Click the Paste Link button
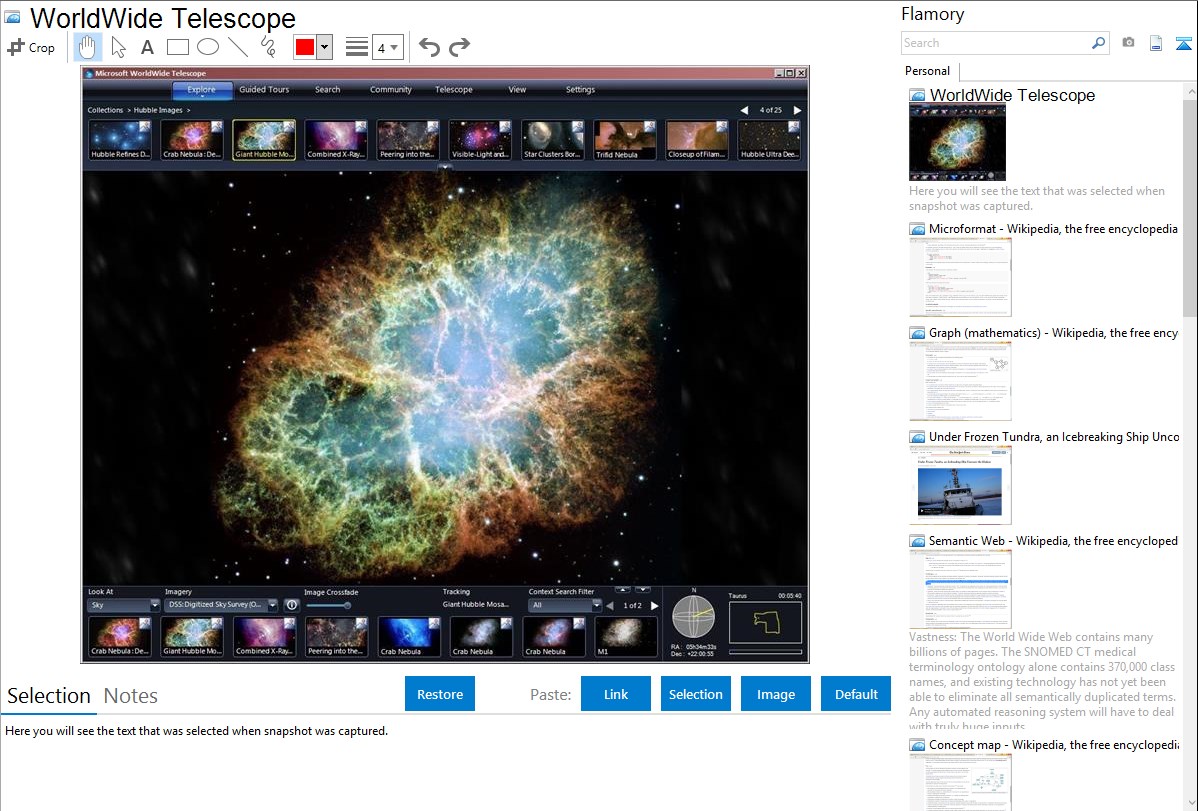The image size is (1198, 811). coord(616,694)
